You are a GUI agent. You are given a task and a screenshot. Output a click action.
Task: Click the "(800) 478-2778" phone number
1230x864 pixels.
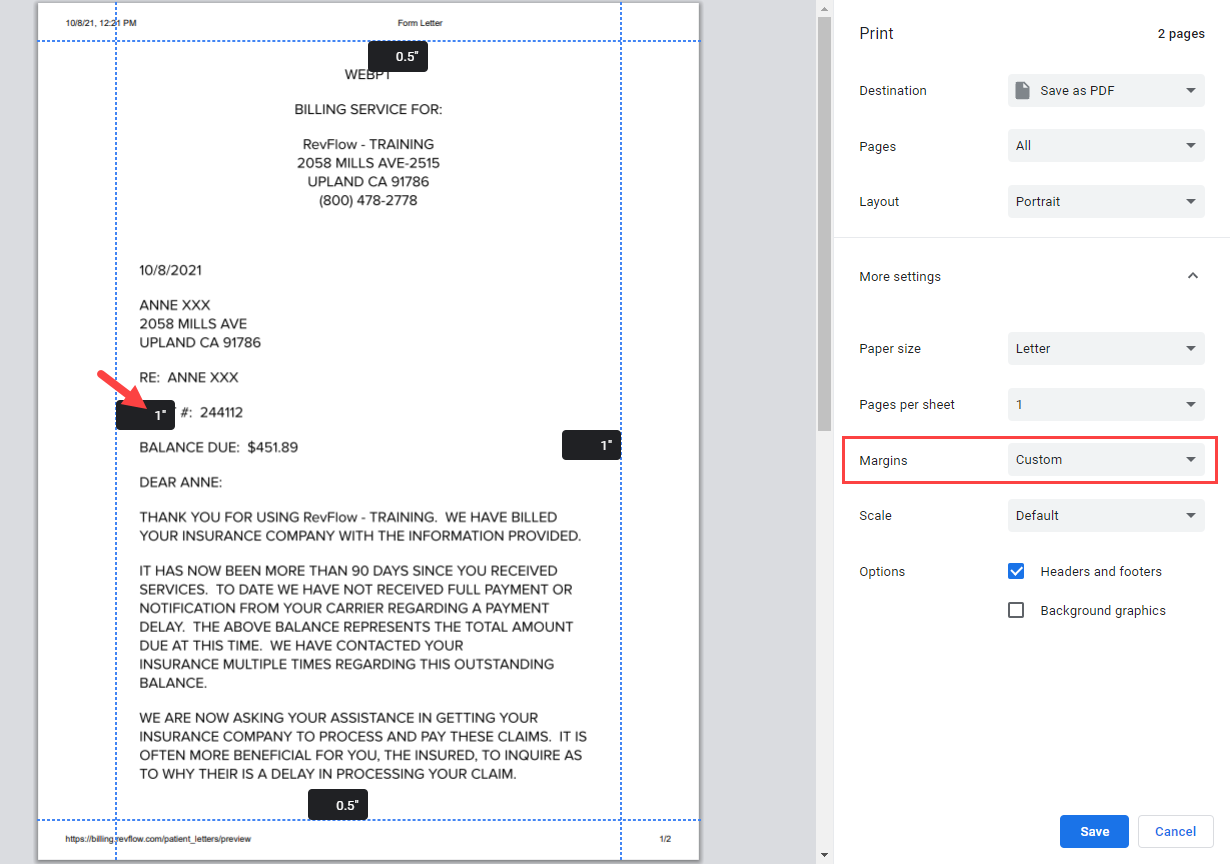click(x=368, y=200)
